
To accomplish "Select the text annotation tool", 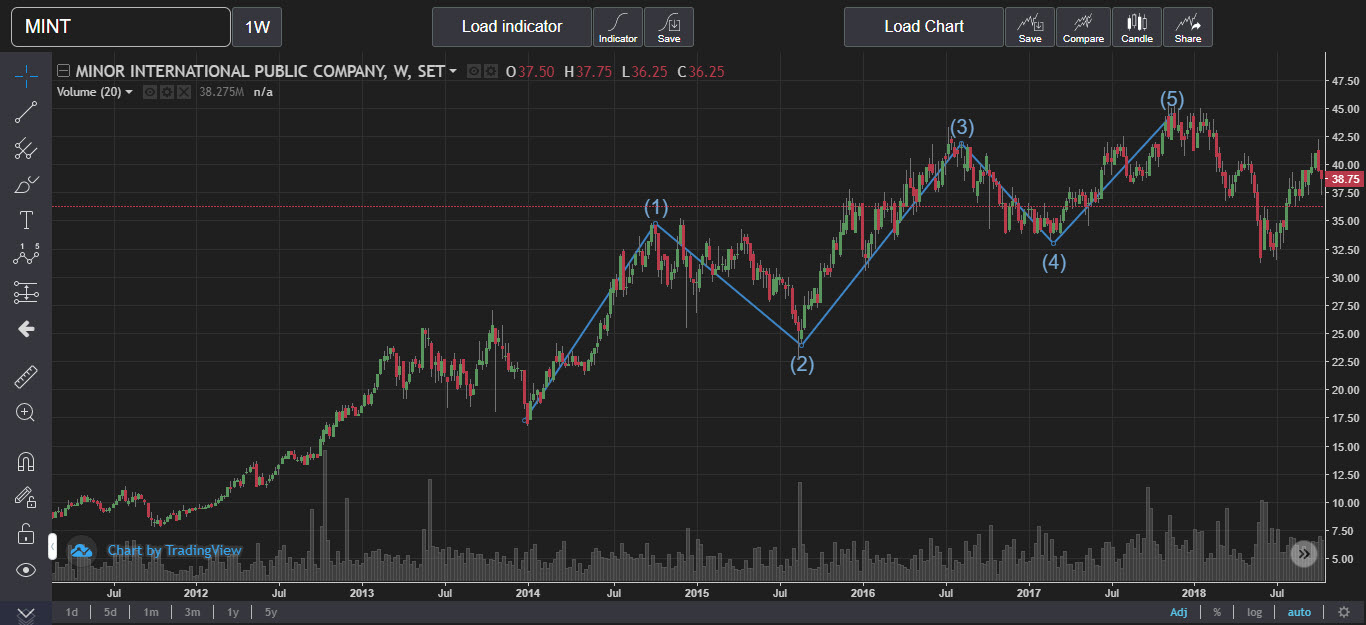I will coord(26,219).
